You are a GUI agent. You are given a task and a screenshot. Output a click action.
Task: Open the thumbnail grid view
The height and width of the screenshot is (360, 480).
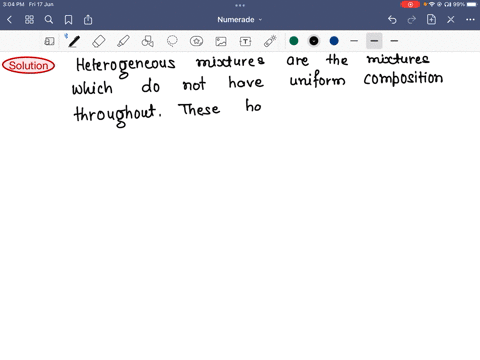(x=29, y=20)
